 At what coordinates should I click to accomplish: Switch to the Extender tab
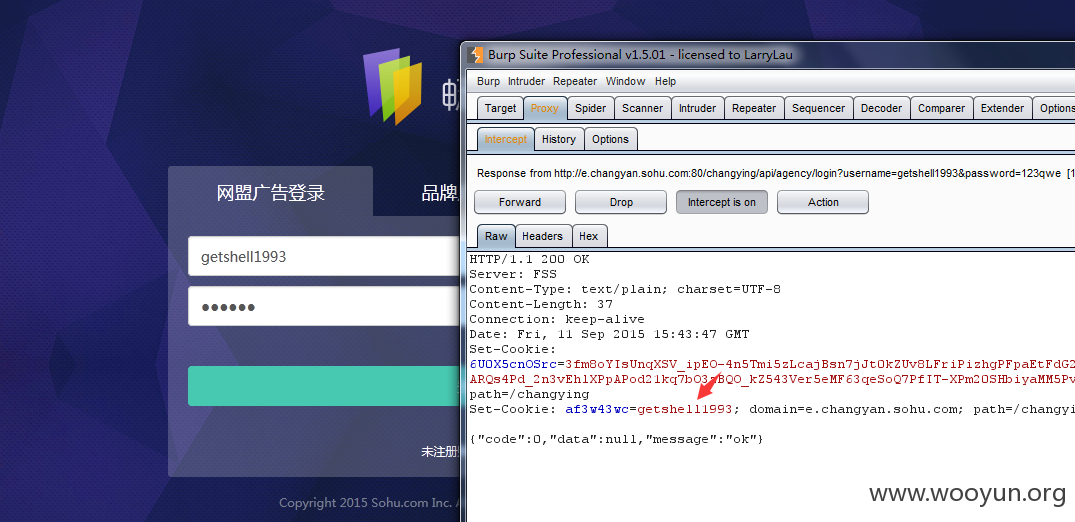point(1002,108)
